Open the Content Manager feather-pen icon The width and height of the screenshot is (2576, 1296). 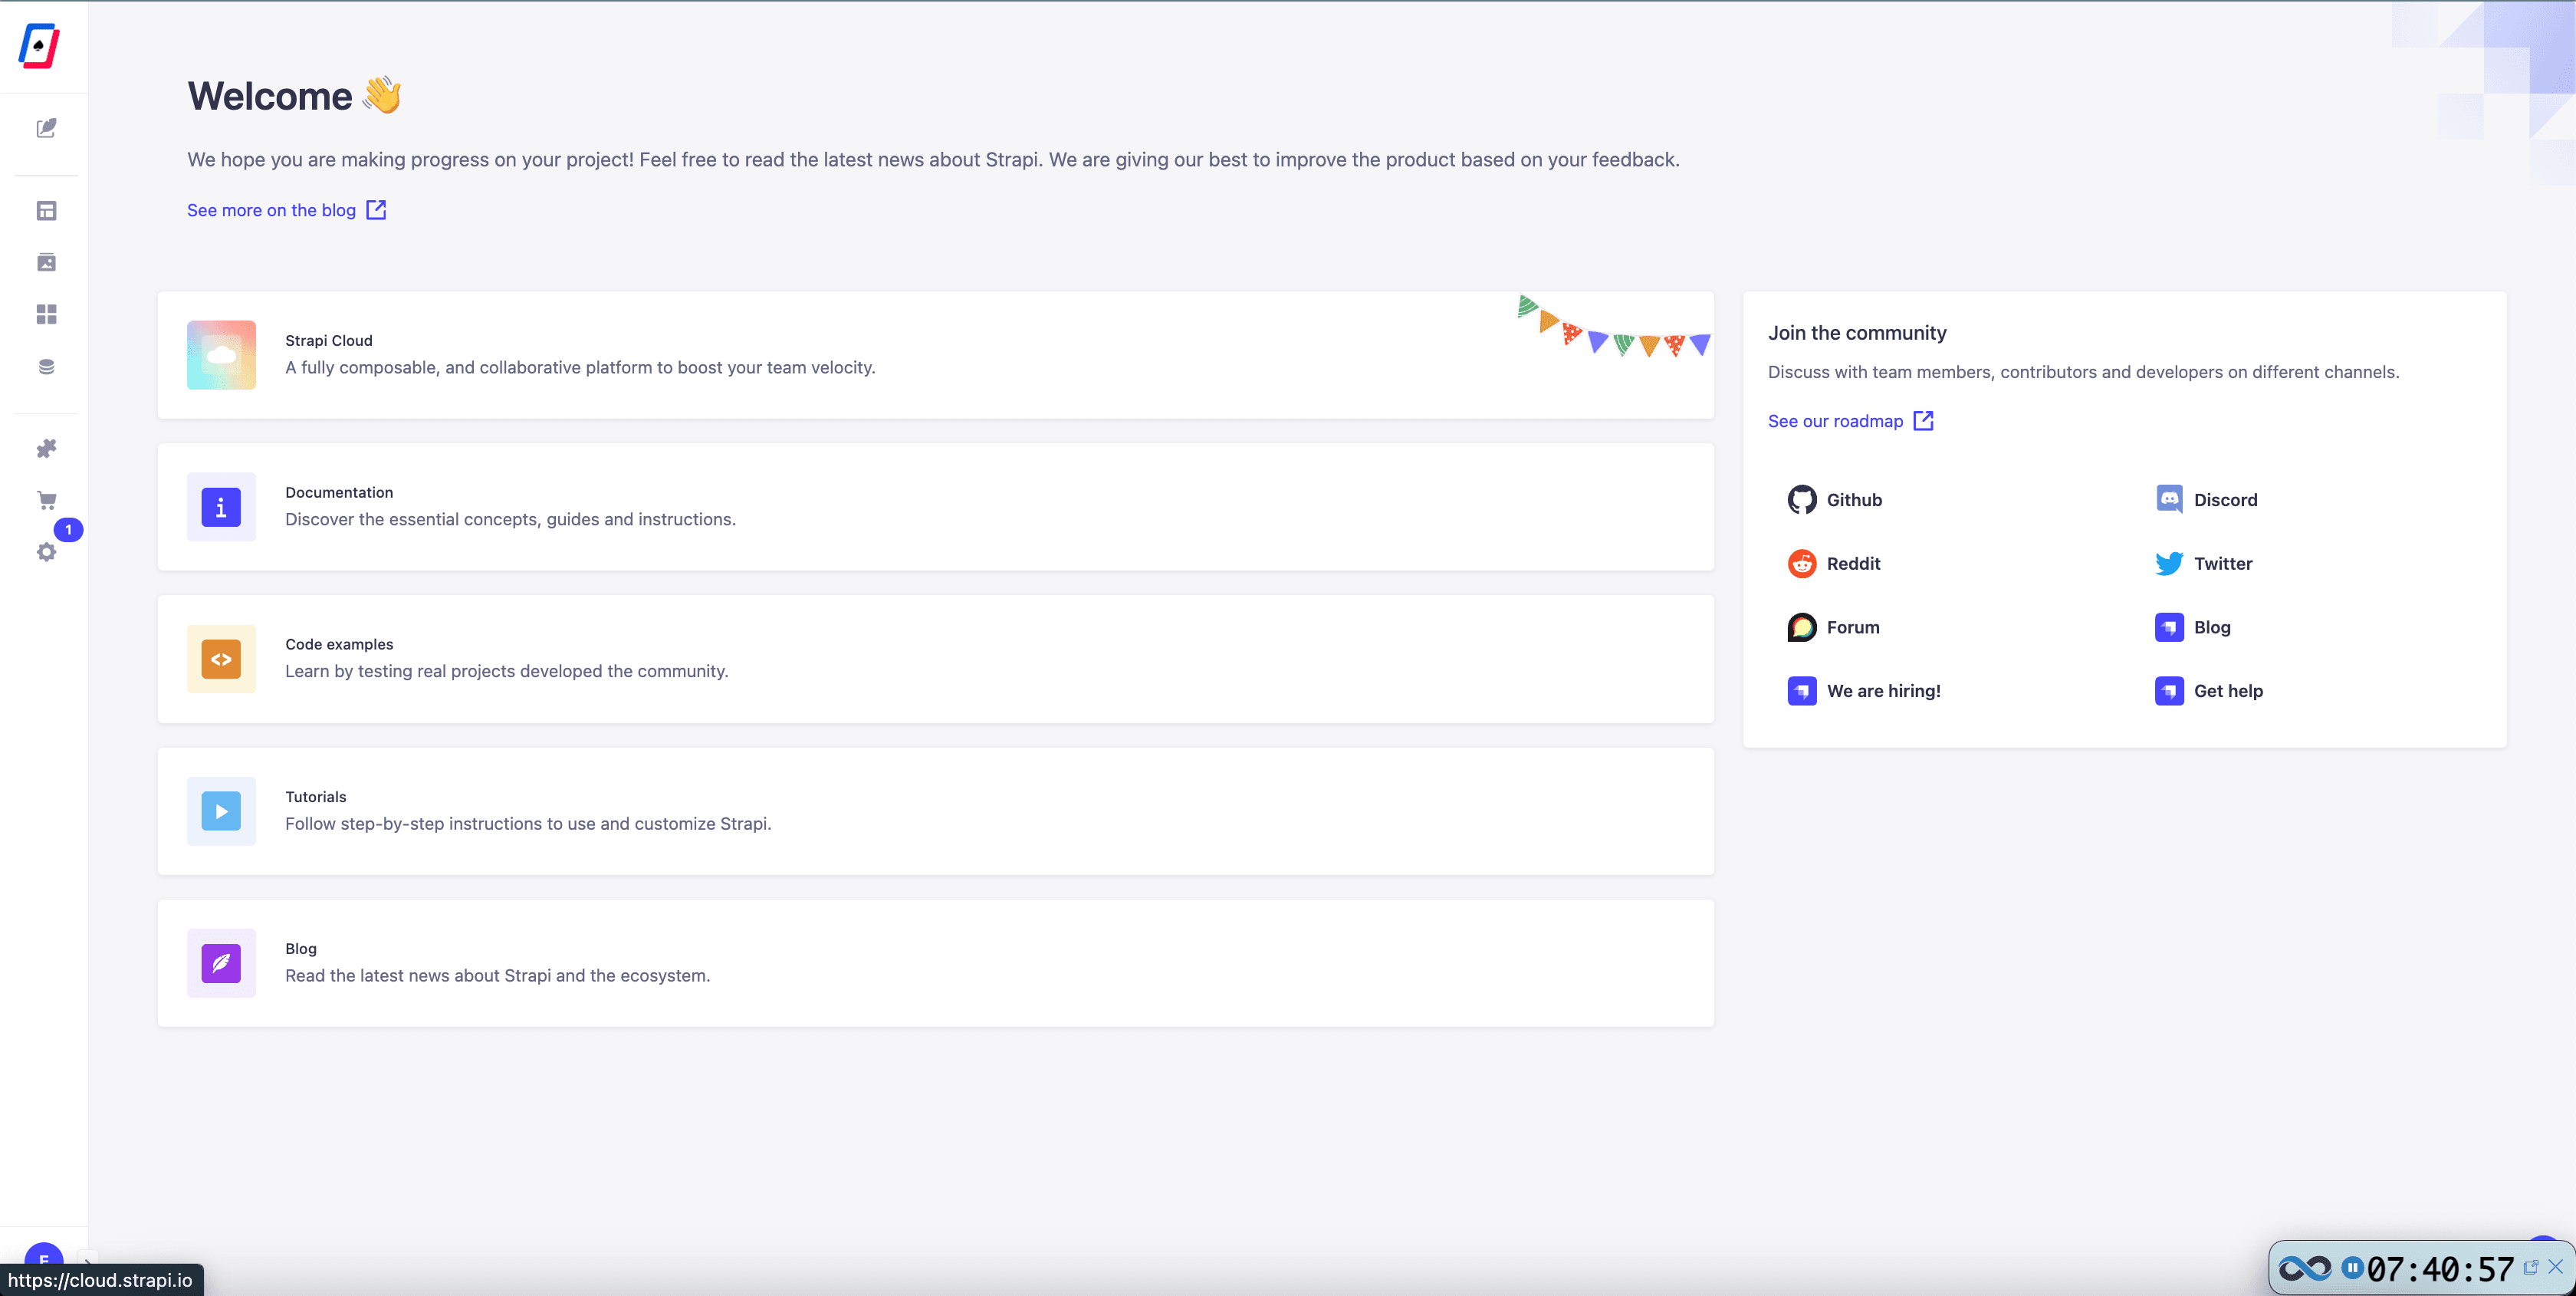pyautogui.click(x=46, y=128)
